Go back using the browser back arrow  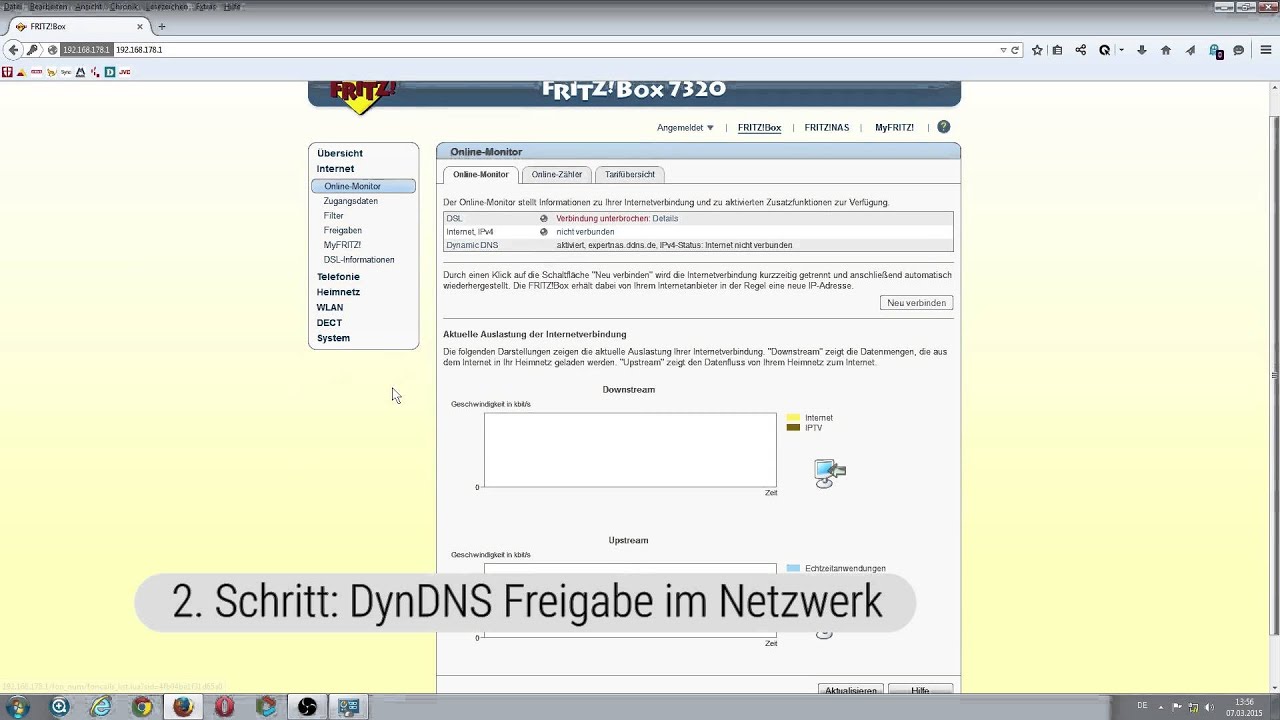[13, 49]
